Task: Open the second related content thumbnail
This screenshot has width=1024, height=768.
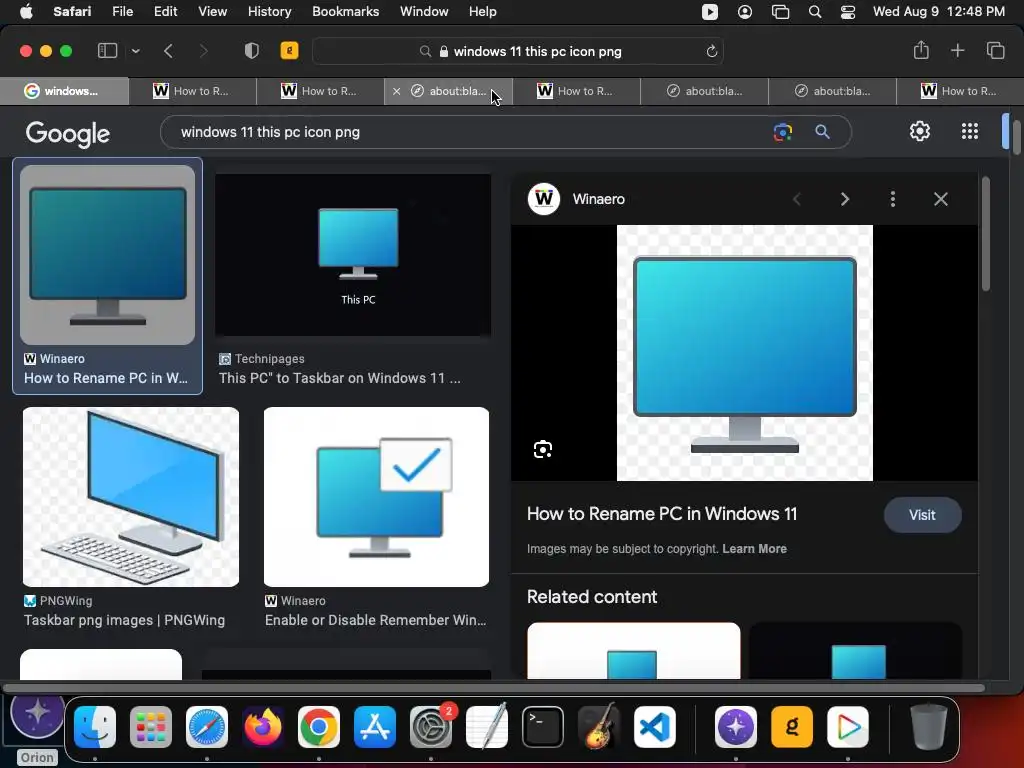Action: [856, 651]
